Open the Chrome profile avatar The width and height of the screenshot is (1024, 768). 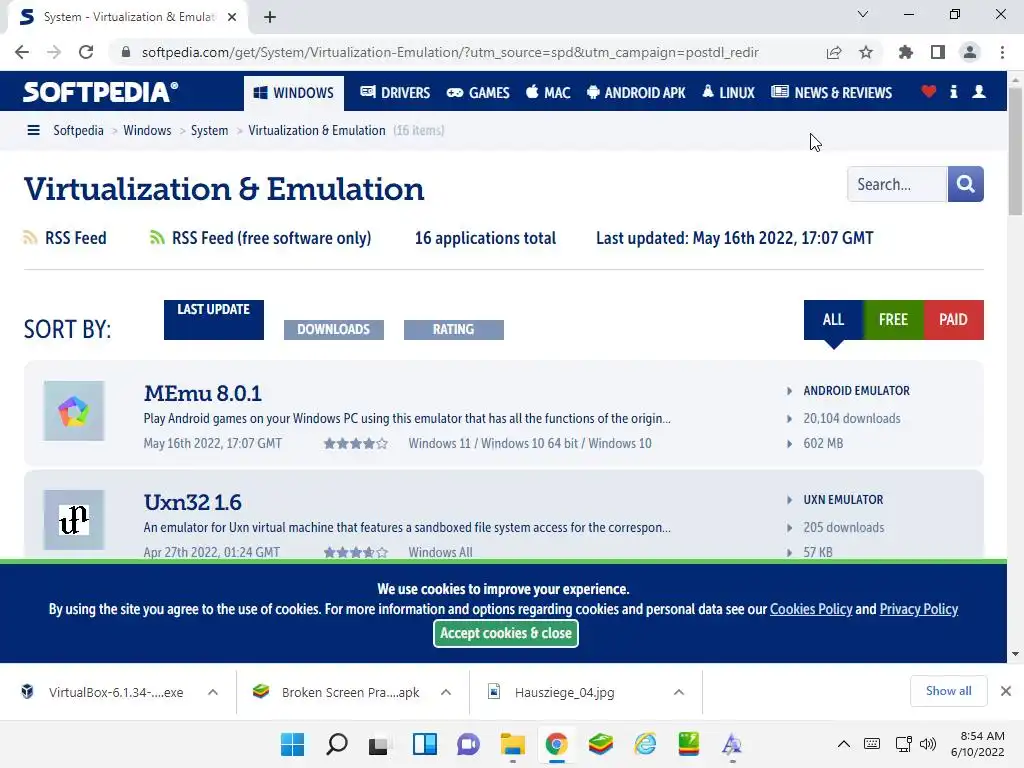(x=970, y=52)
